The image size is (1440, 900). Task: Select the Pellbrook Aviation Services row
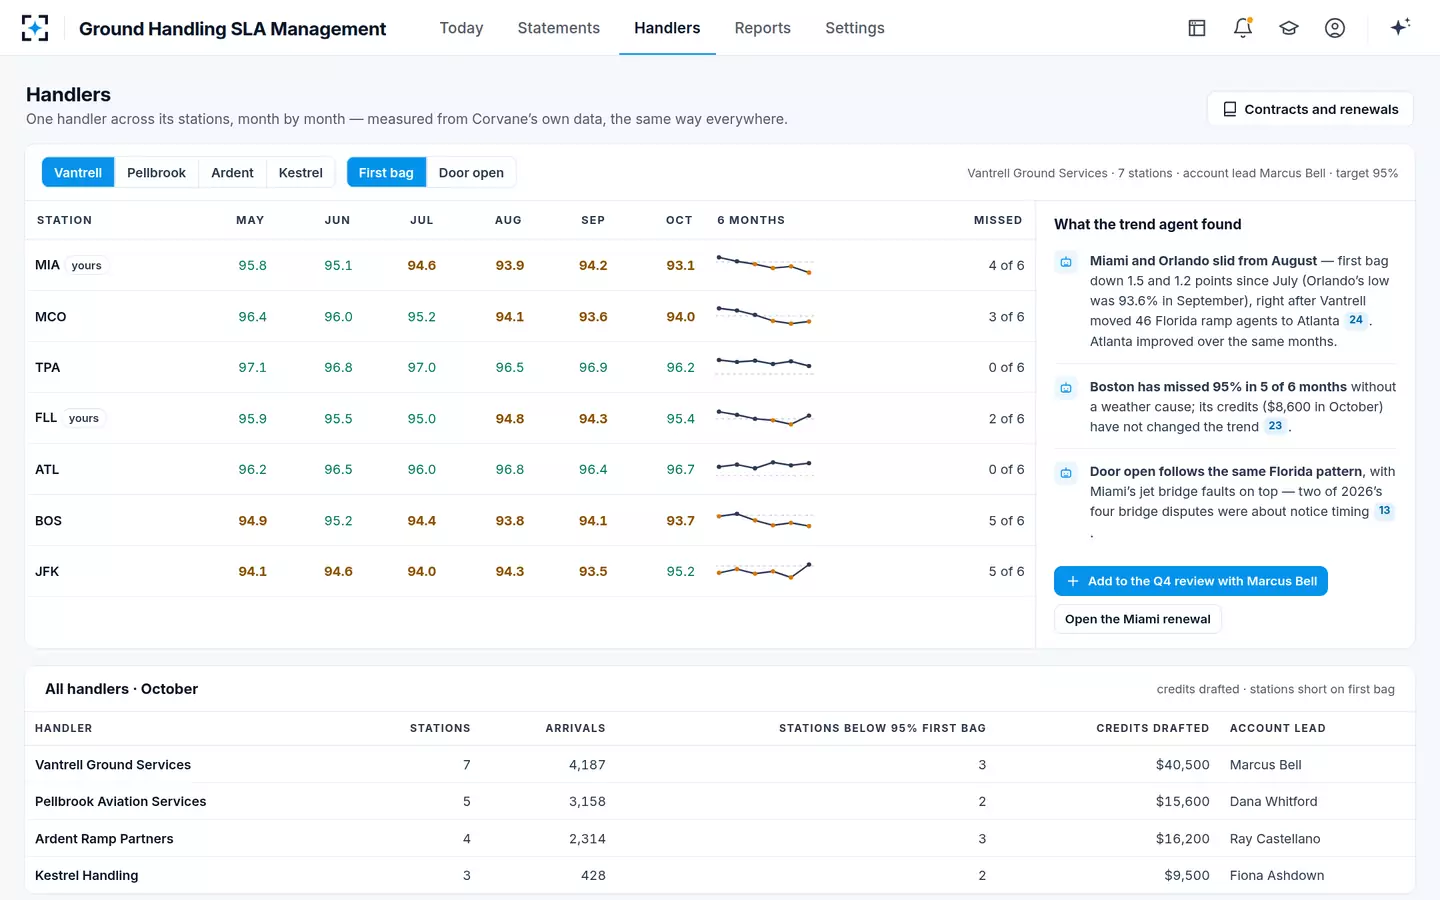[x=720, y=802]
